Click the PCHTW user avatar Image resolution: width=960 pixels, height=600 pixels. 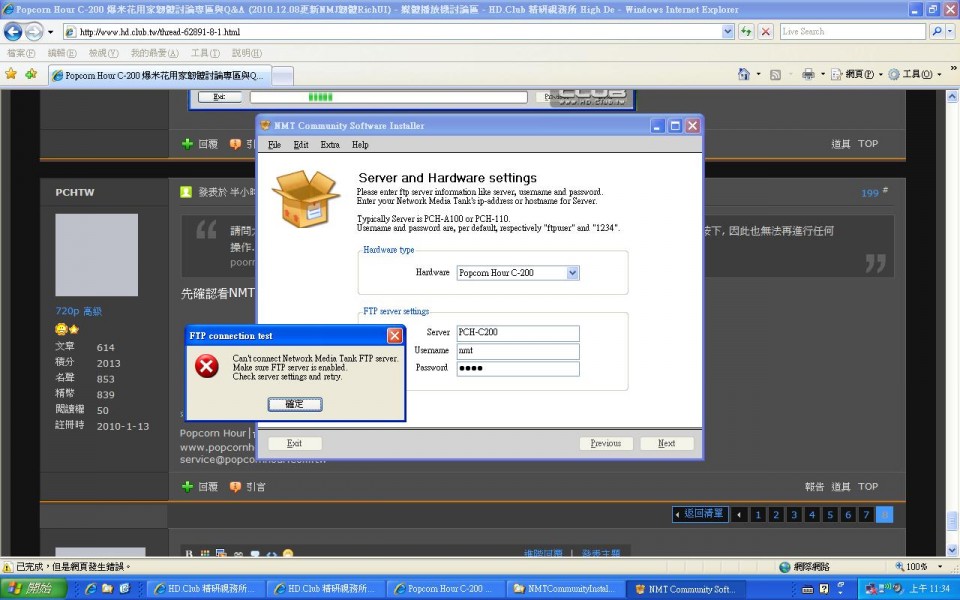coord(97,255)
